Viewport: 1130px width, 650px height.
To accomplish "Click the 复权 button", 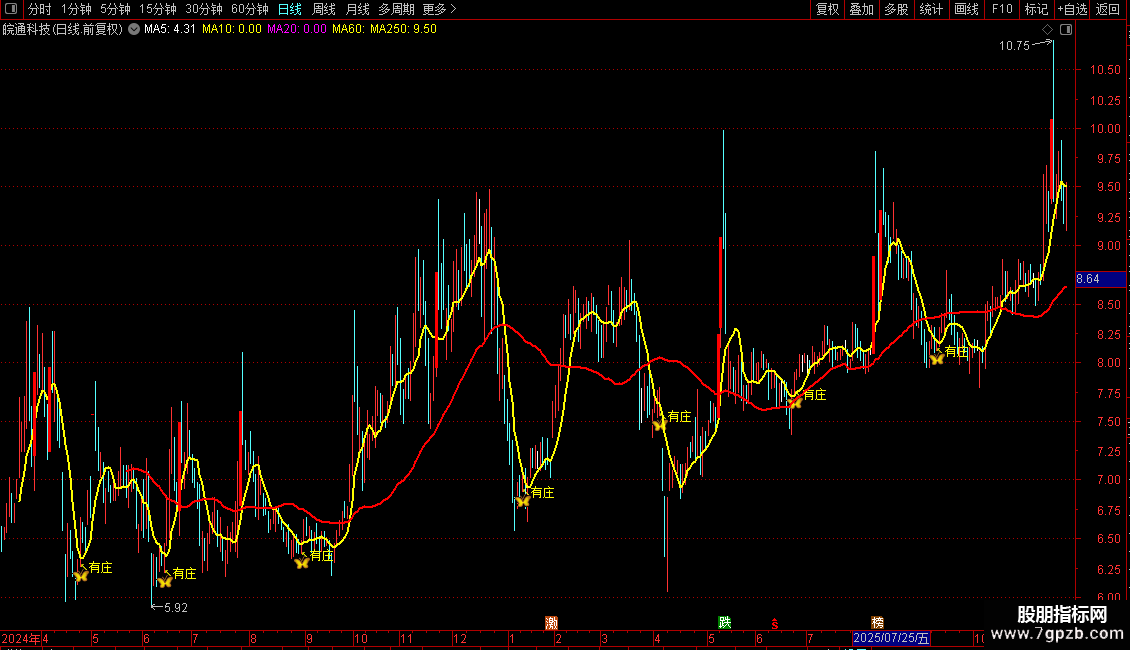I will tap(827, 9).
